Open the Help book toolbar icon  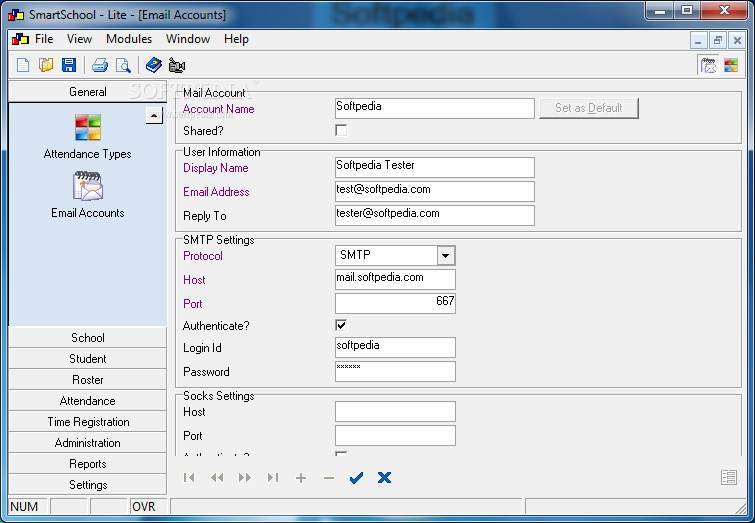(154, 65)
